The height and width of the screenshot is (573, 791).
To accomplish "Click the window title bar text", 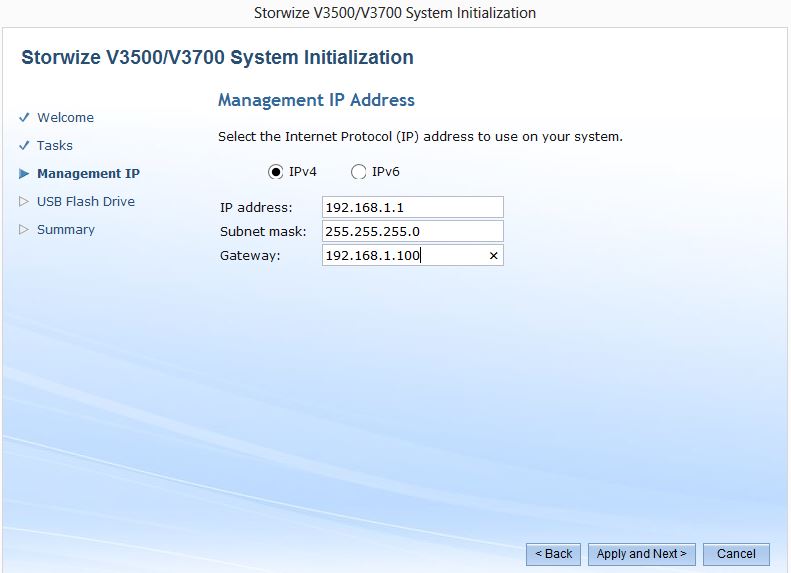I will click(395, 13).
